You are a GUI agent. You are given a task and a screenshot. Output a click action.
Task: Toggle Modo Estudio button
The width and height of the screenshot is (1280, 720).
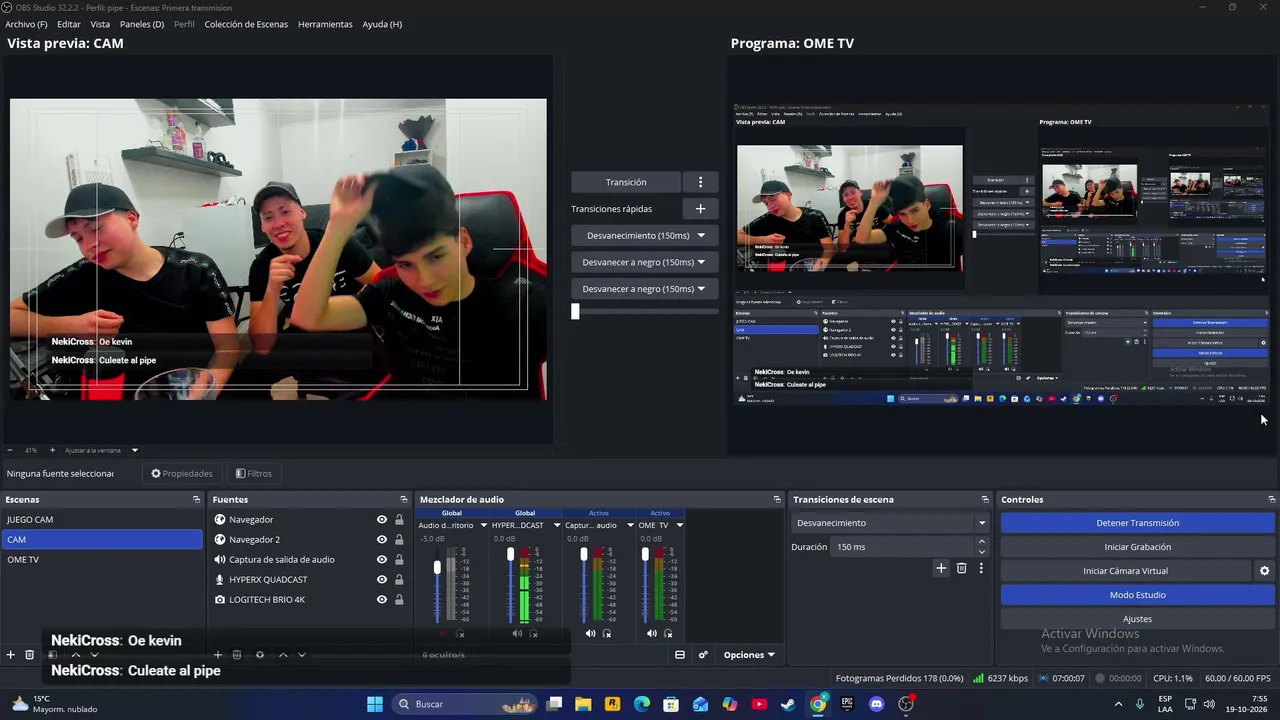click(x=1137, y=595)
